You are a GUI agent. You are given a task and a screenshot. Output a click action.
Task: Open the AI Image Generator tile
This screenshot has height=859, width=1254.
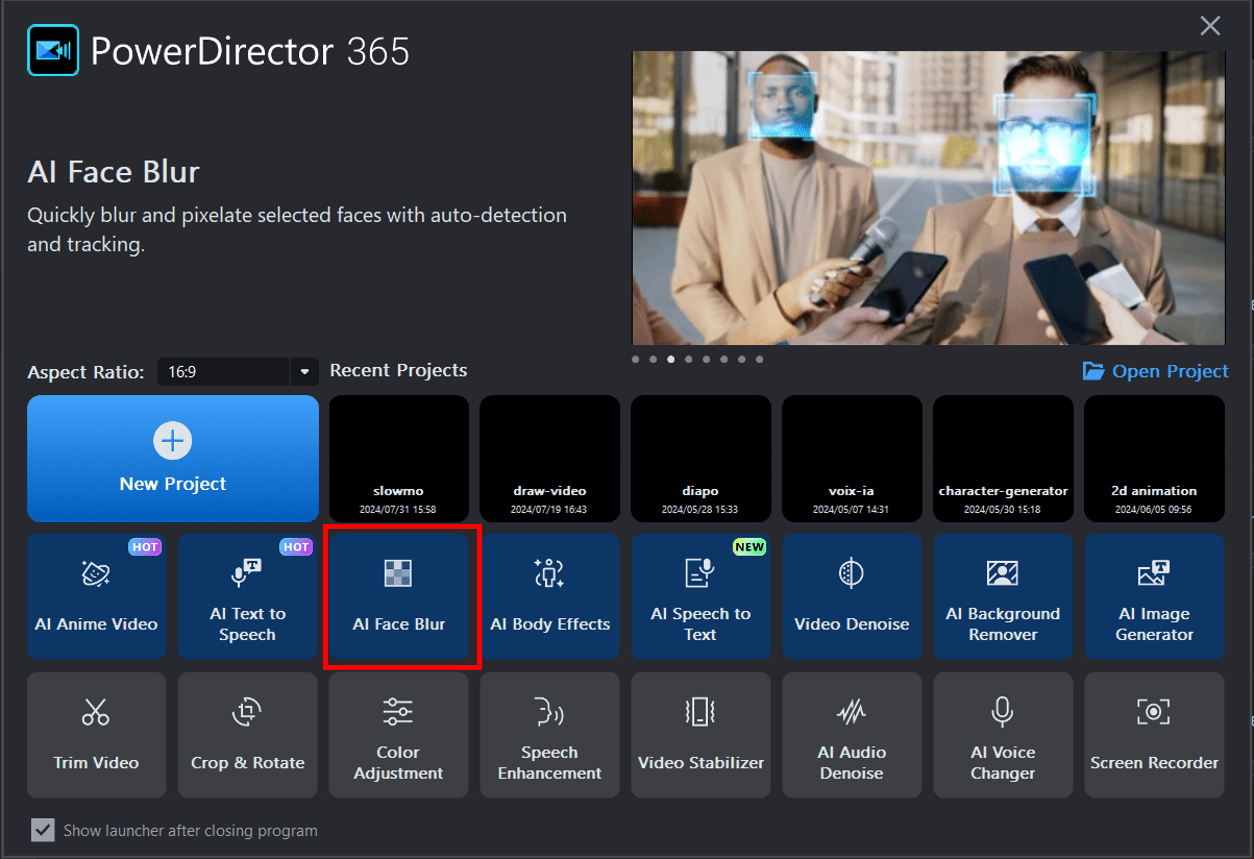1154,596
